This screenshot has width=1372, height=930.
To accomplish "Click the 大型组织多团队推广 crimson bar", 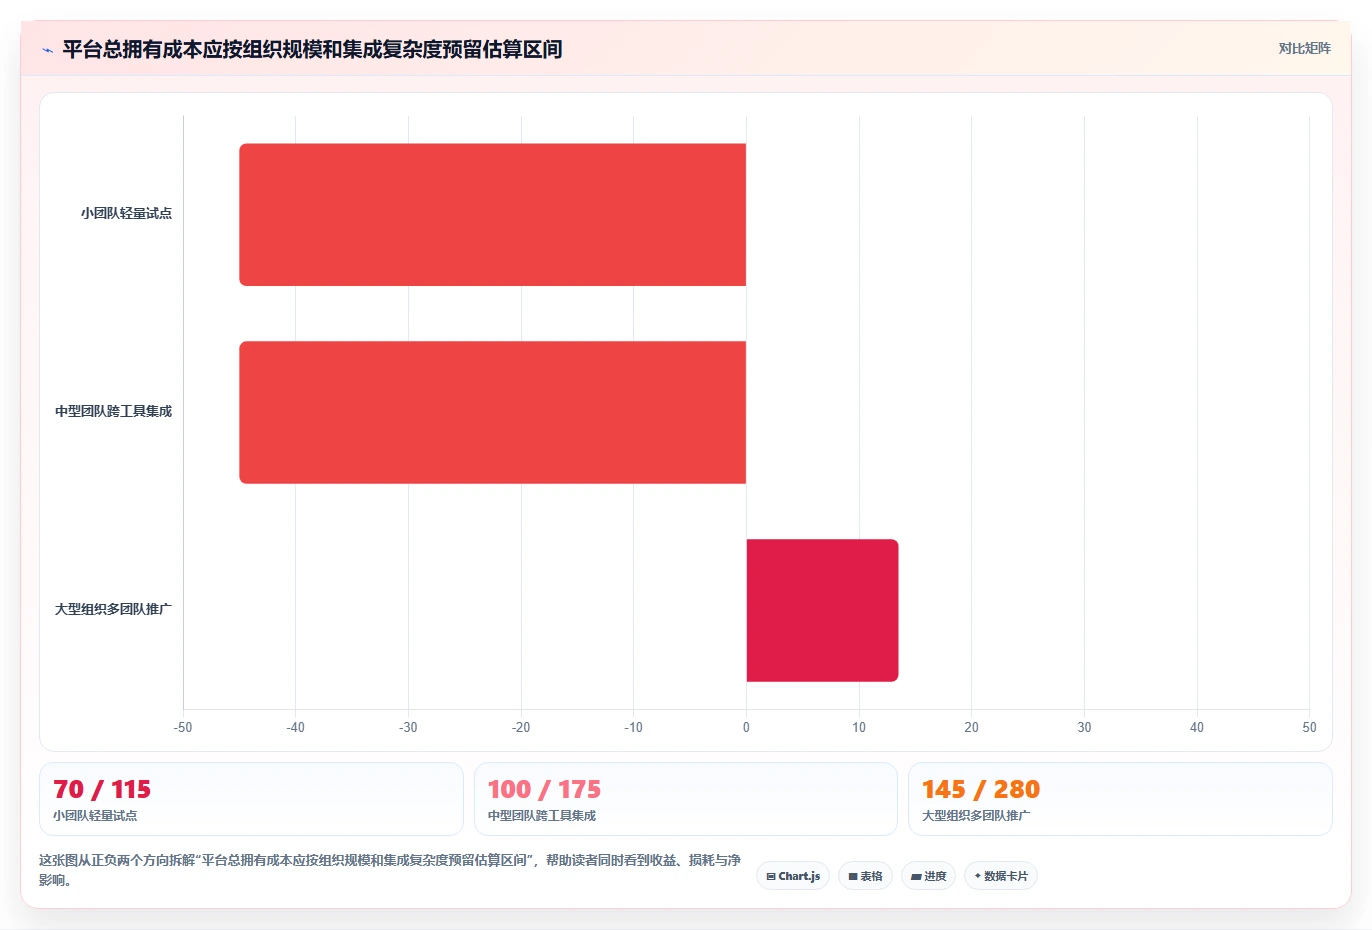I will tap(822, 611).
